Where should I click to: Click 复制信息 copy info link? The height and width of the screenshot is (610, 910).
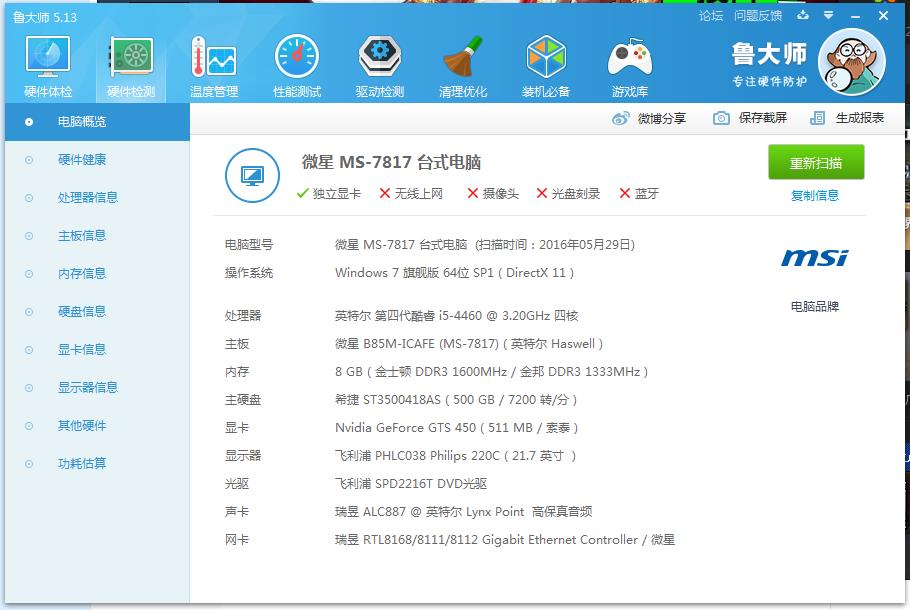click(x=815, y=196)
